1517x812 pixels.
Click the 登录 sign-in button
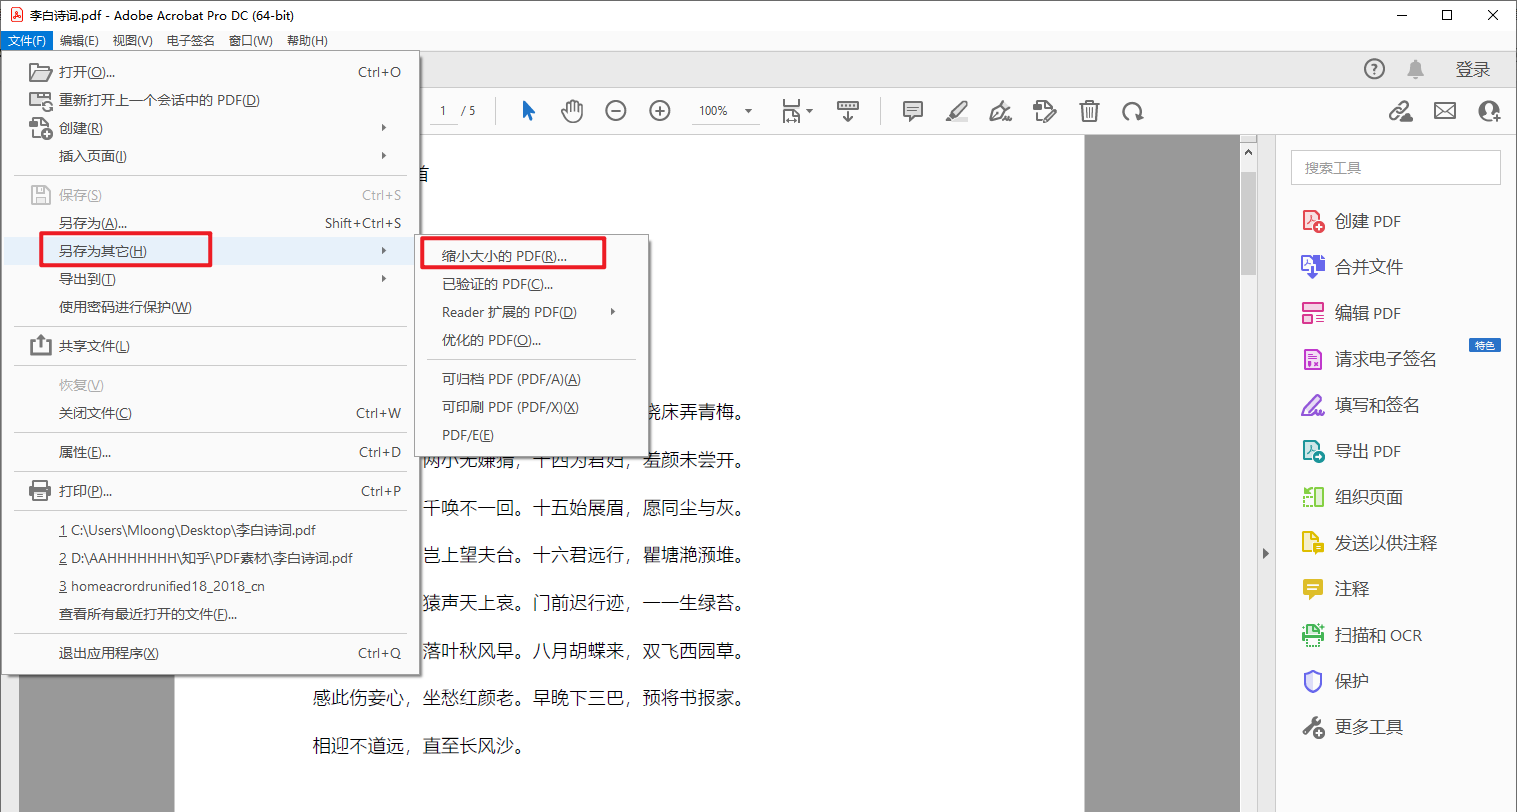tap(1472, 69)
